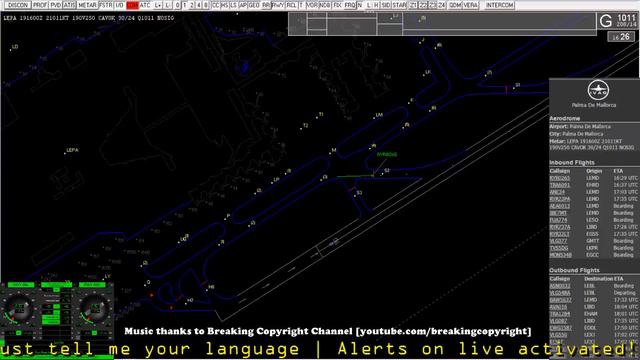Click the H6 holding point label
640x360 pixels.
(211, 287)
